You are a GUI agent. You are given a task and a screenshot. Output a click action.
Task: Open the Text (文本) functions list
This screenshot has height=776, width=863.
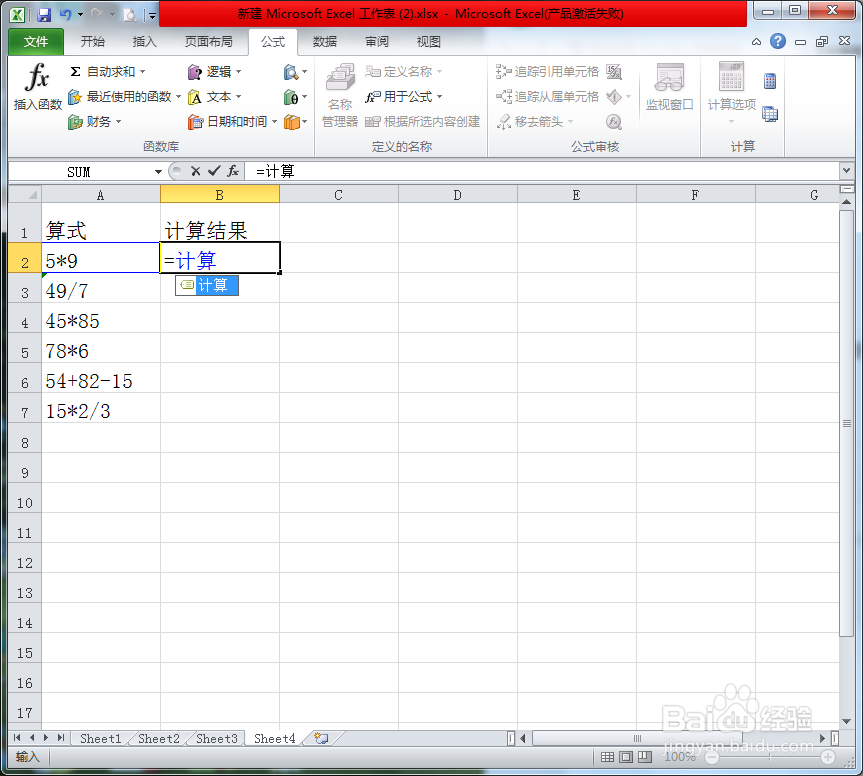215,97
